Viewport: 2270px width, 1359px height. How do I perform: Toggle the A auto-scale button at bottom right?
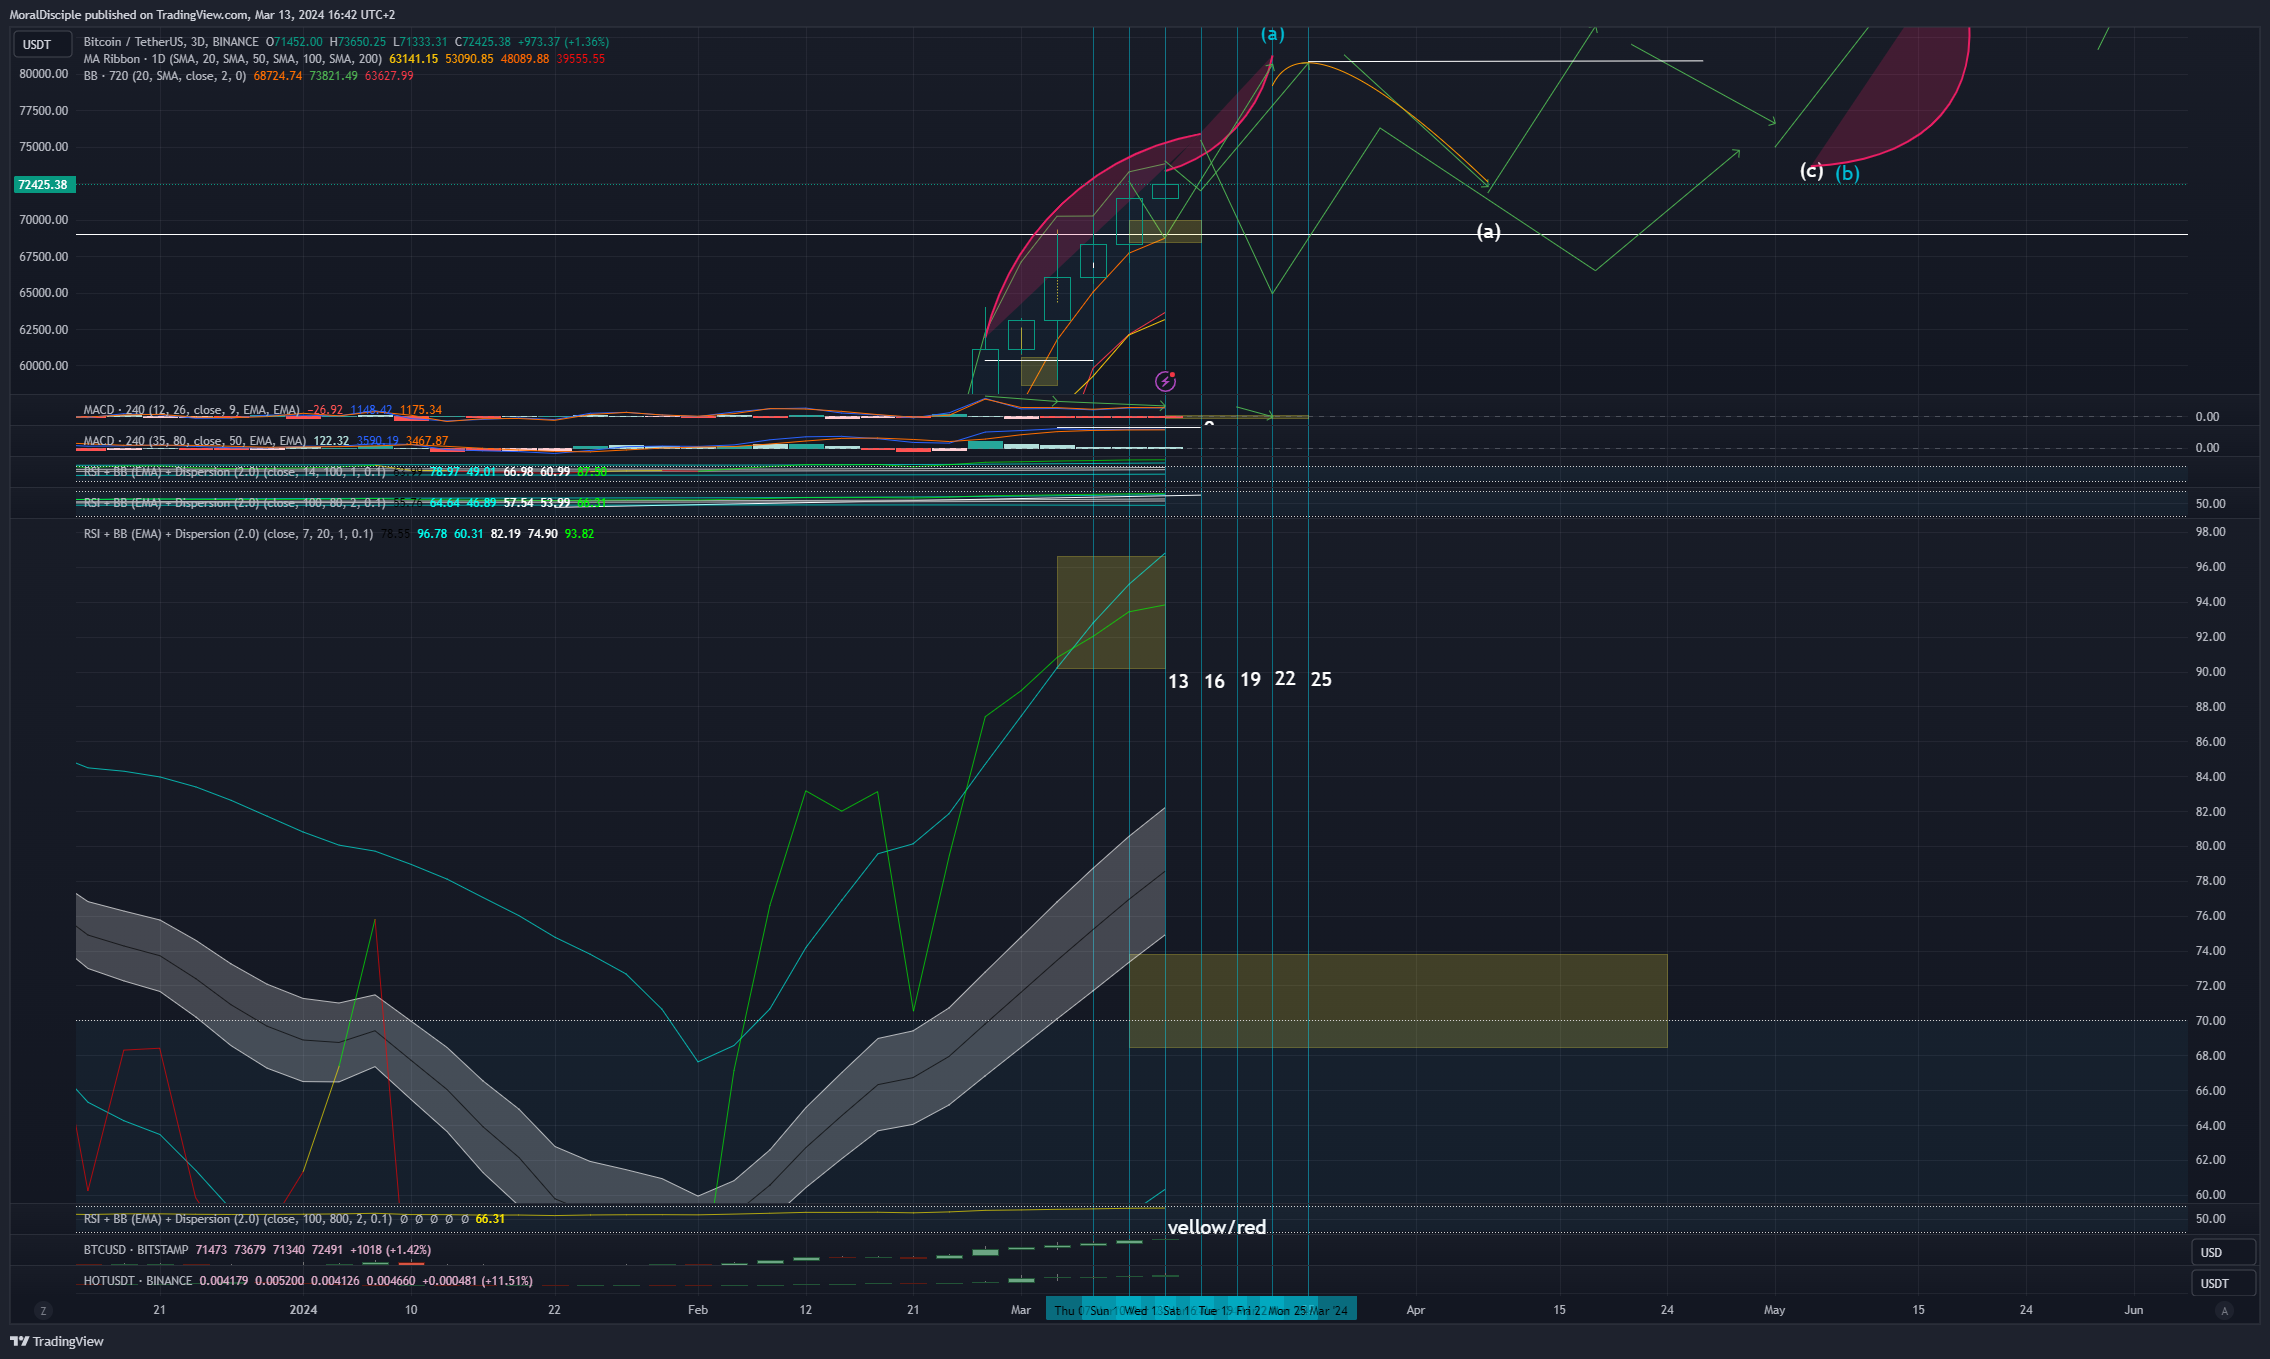tap(2224, 1310)
